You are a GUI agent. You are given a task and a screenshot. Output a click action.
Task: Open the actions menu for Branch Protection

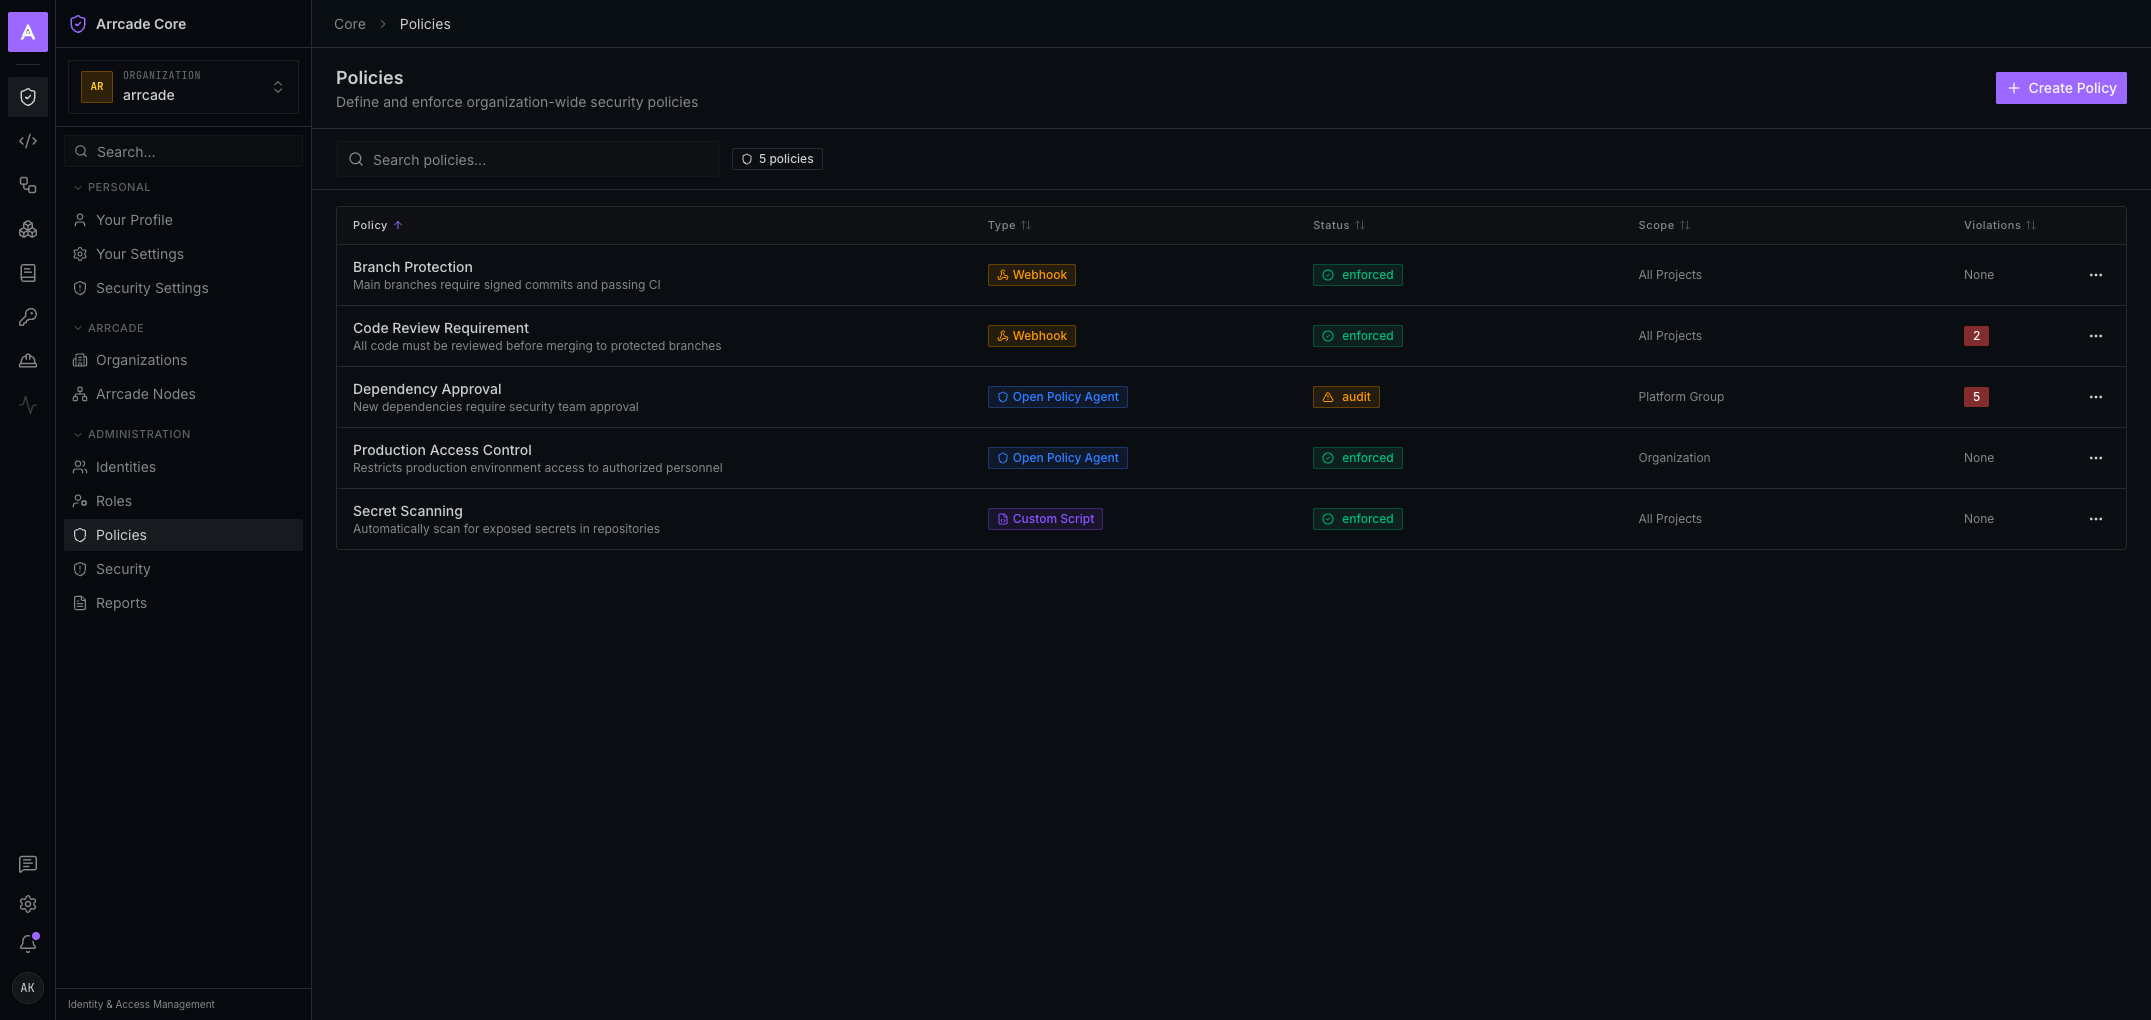(x=2096, y=275)
